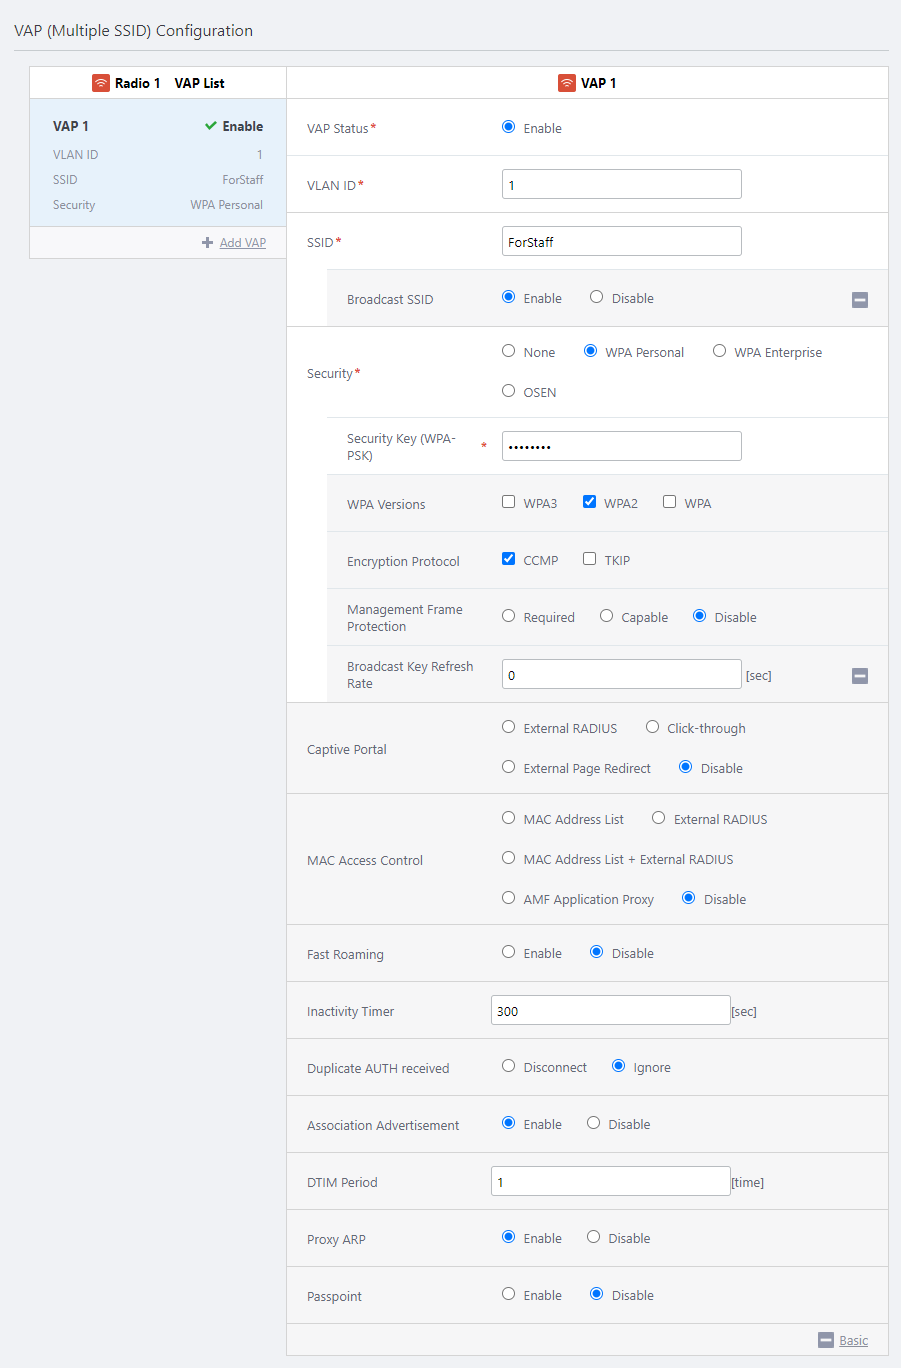Uncheck the CCMP encryption checkbox
901x1368 pixels.
point(509,559)
